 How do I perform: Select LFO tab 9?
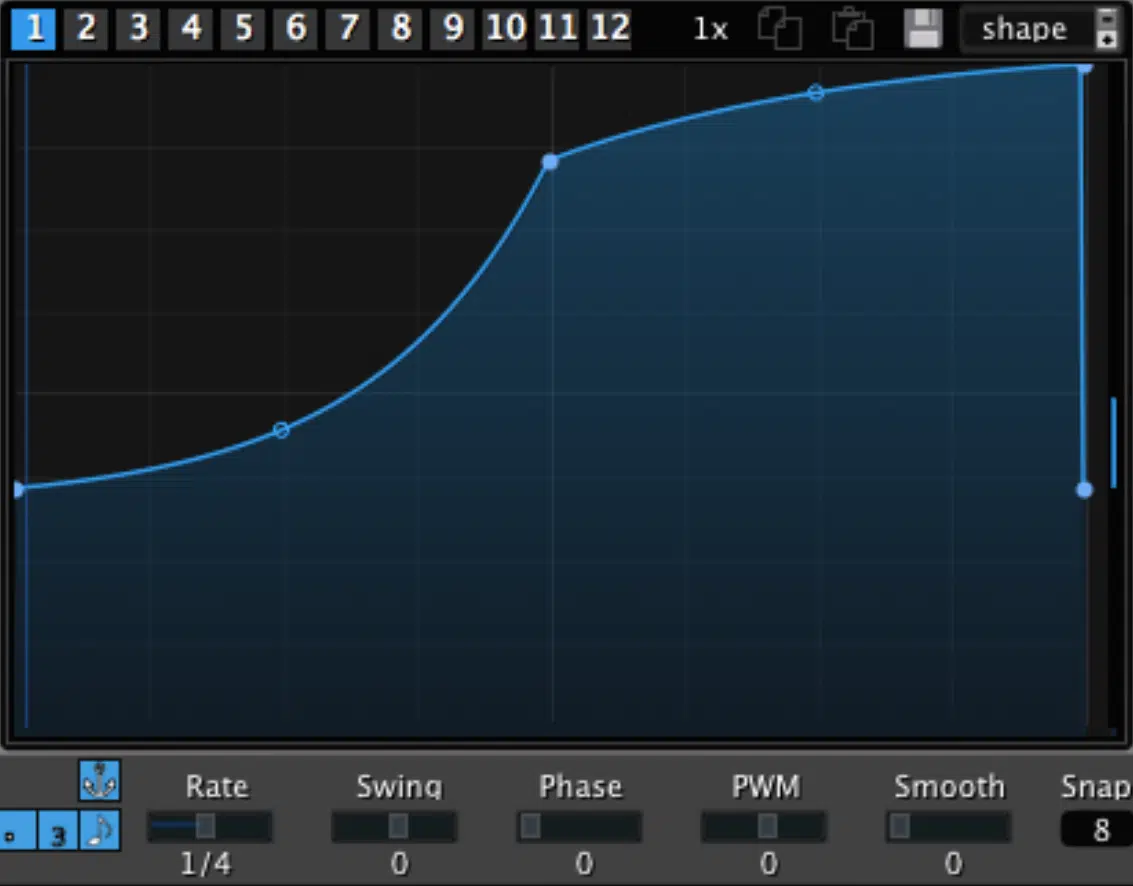click(452, 29)
